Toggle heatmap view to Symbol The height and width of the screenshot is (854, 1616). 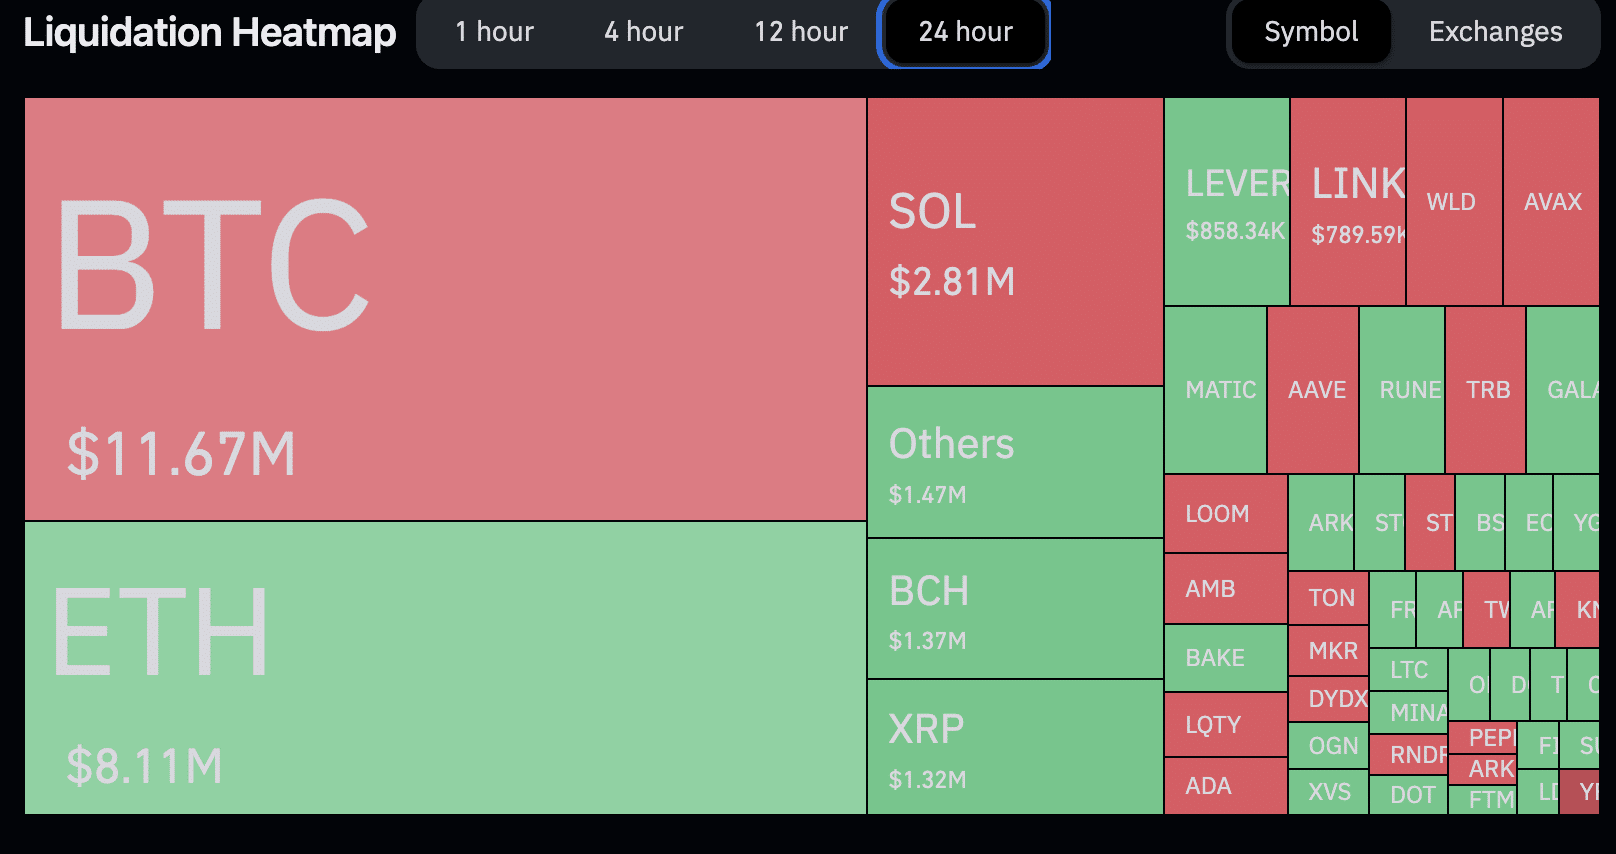pyautogui.click(x=1311, y=32)
